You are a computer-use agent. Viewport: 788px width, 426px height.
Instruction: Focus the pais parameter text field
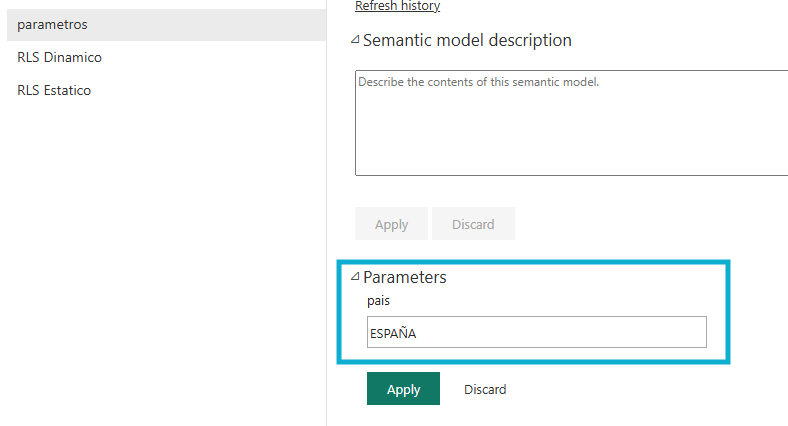[x=536, y=333]
